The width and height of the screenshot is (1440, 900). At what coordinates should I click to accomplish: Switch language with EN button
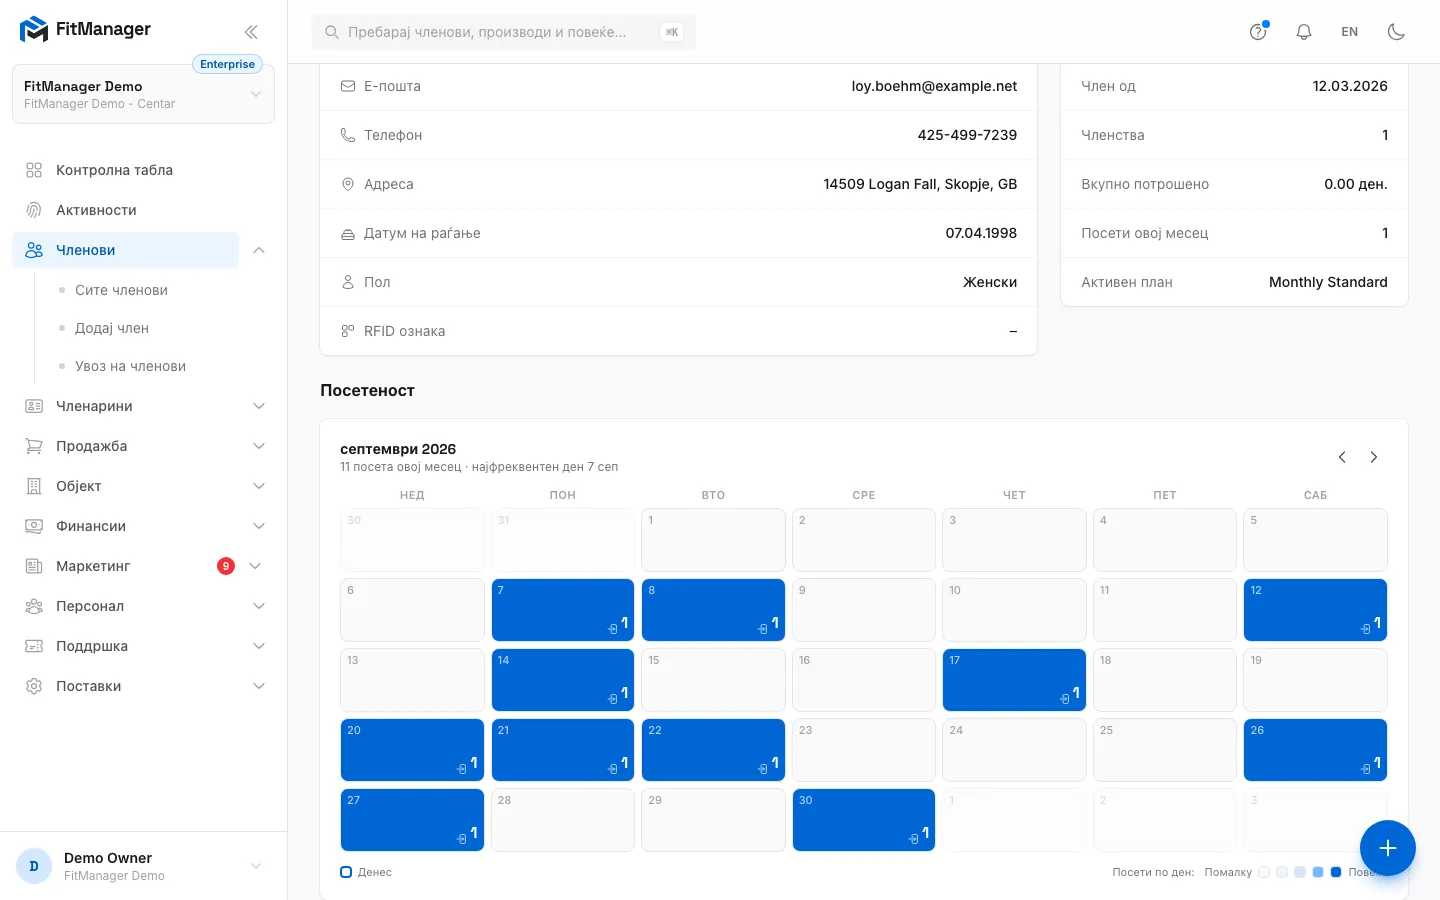click(1350, 32)
